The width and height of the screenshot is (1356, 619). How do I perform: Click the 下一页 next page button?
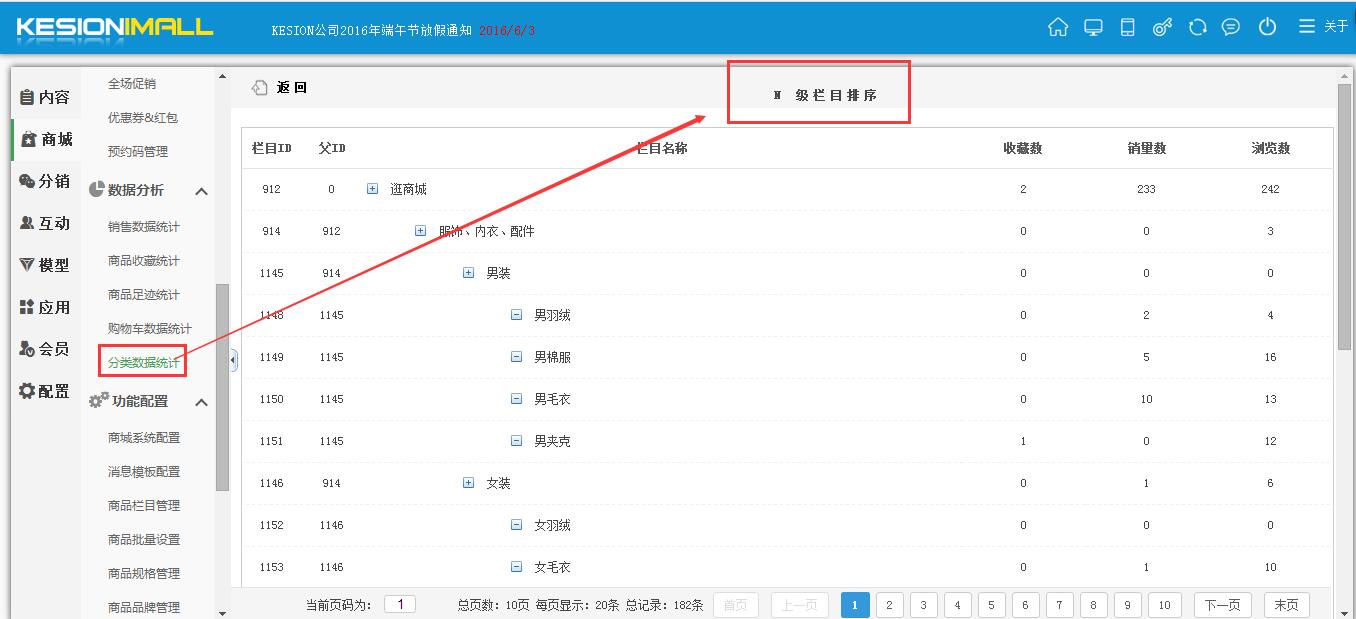pos(1222,605)
